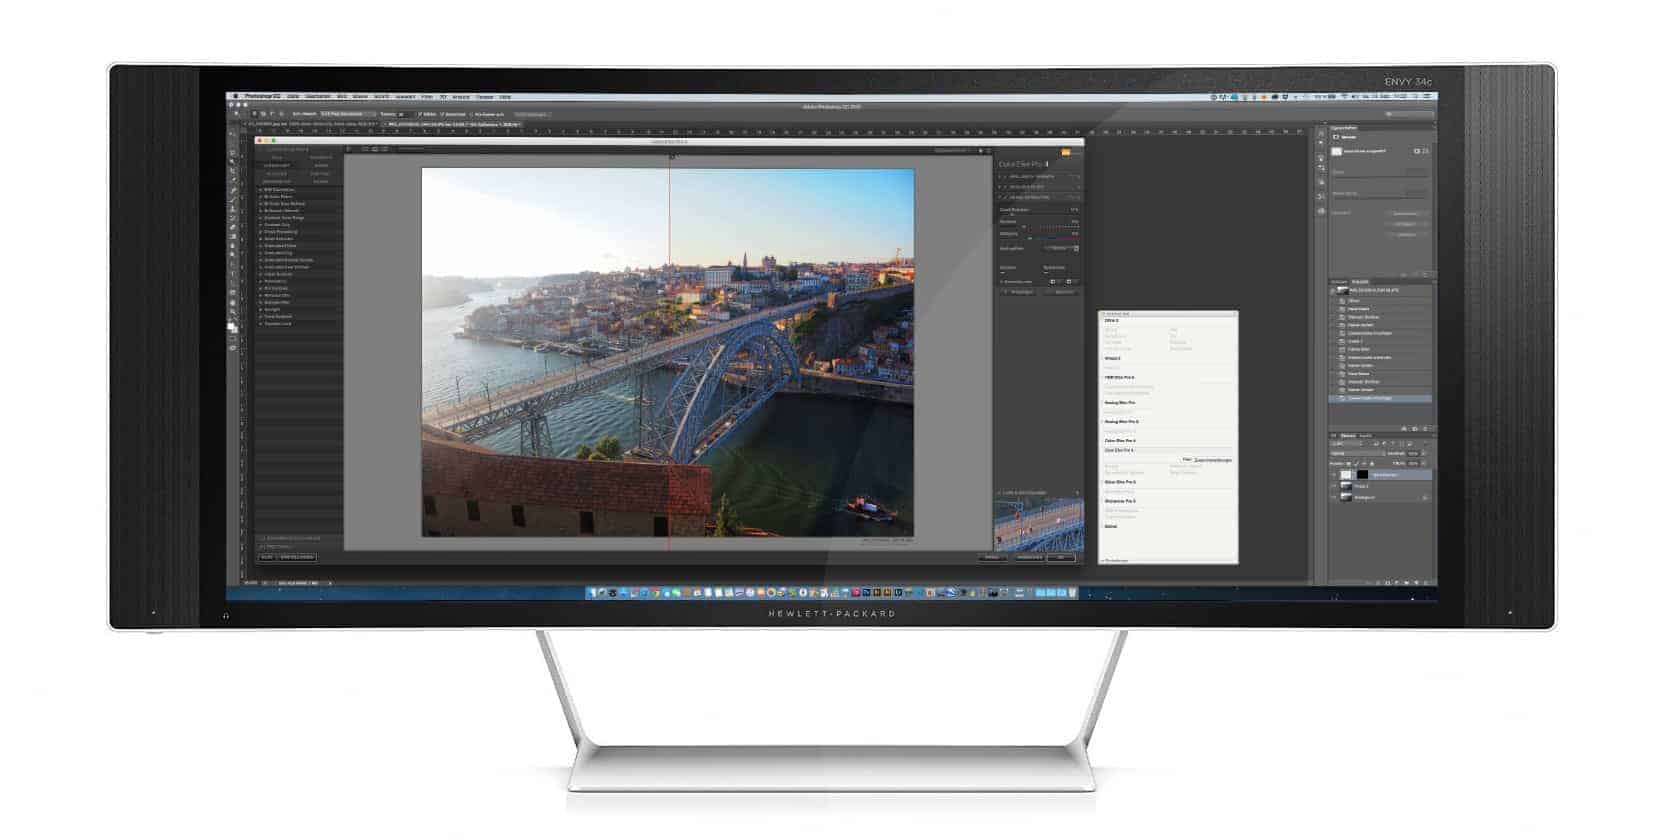Switch to the first document tab
The width and height of the screenshot is (1660, 840).
311,124
